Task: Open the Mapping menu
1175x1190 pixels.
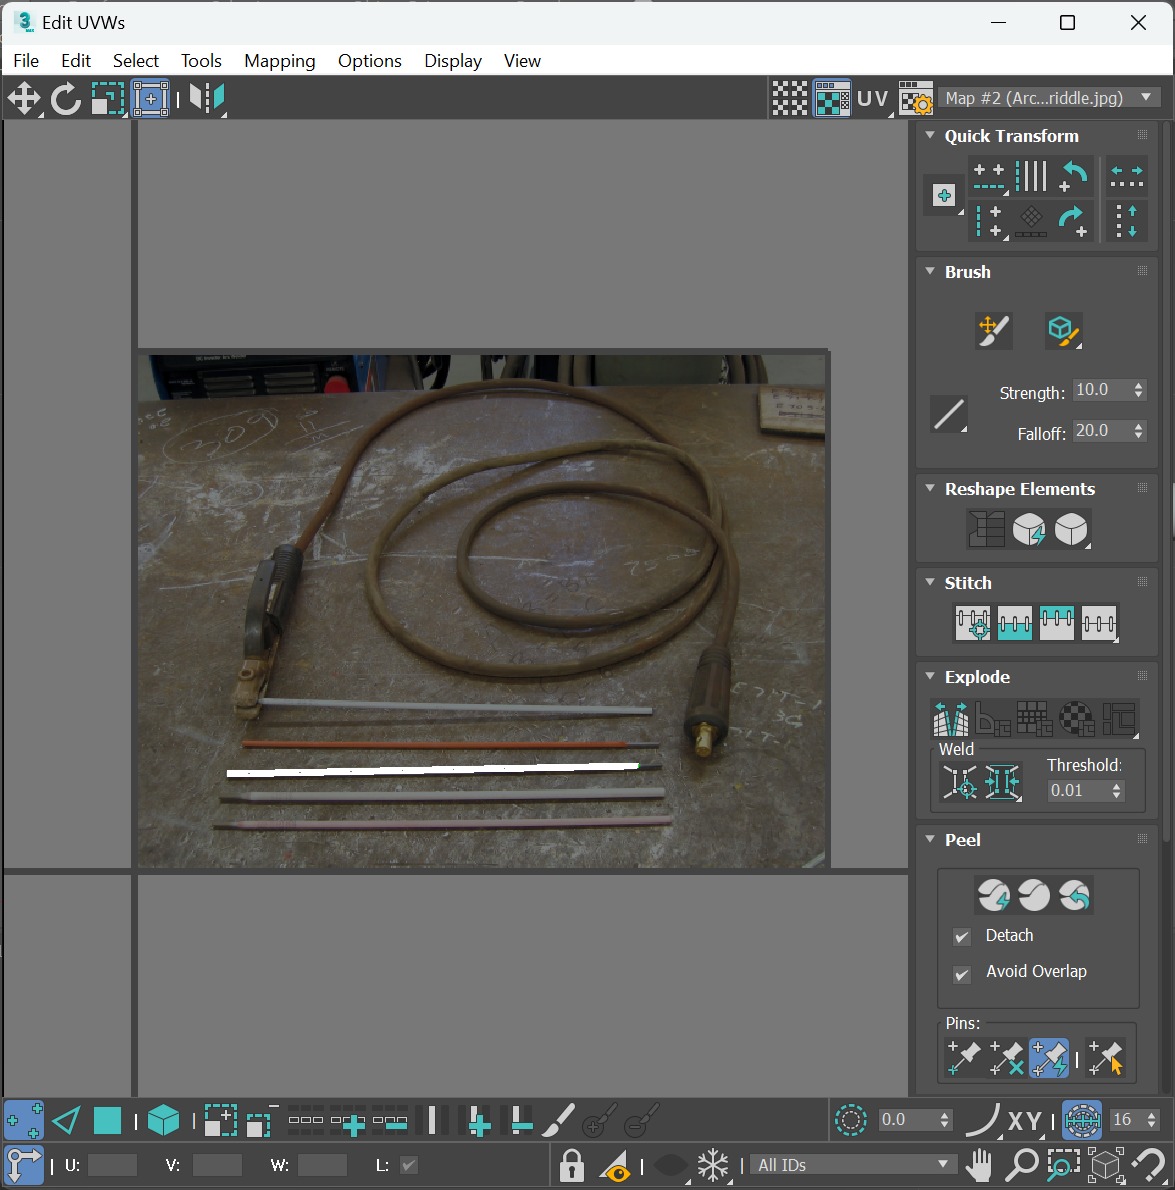Action: point(279,61)
